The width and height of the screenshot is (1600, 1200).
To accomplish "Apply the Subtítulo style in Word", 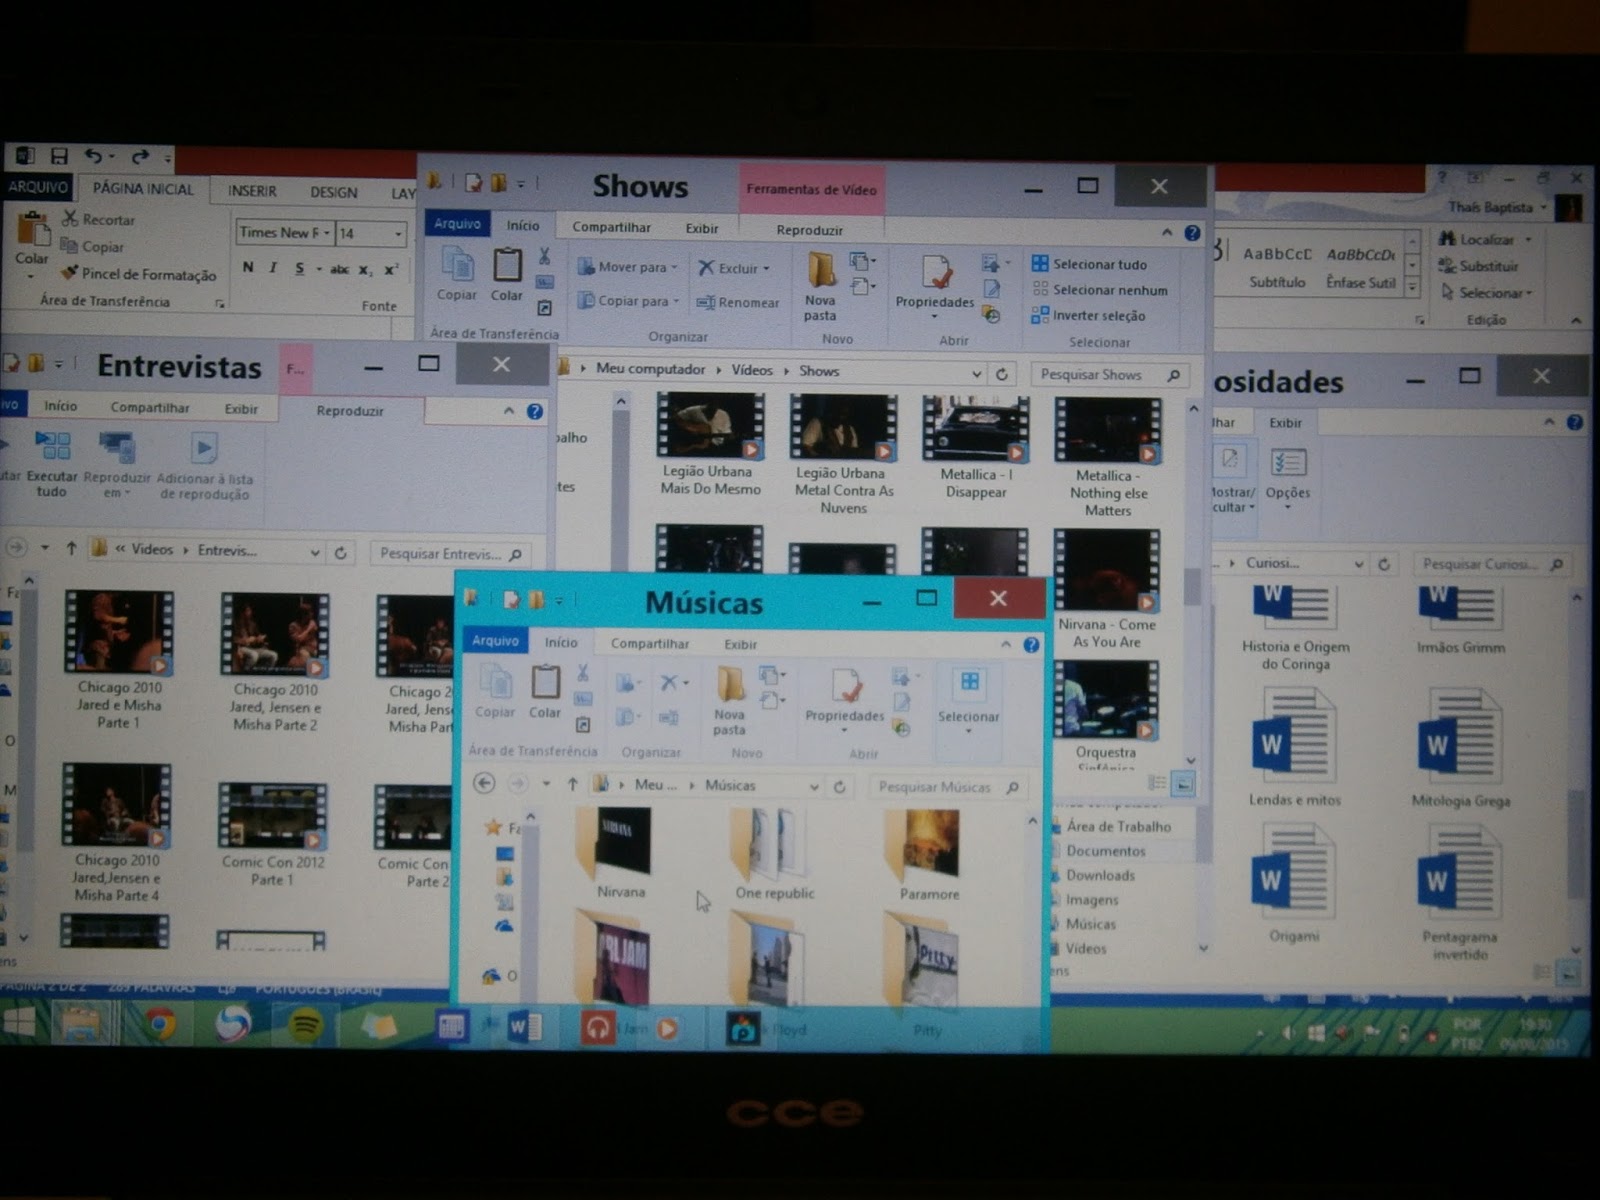I will click(x=1277, y=266).
